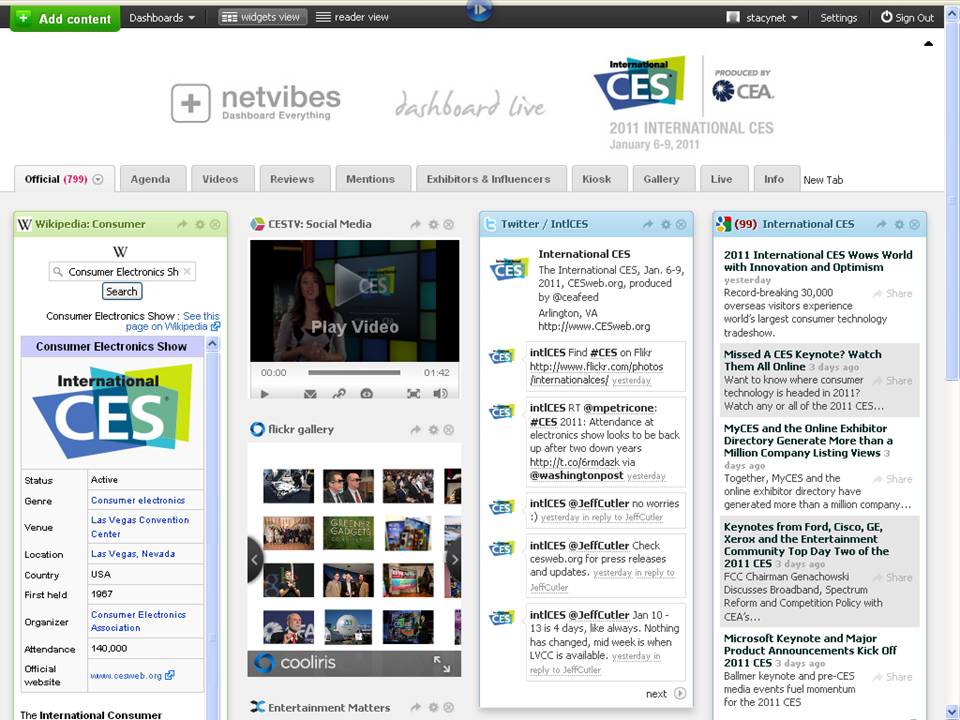This screenshot has width=960, height=720.
Task: Click the Sign Out power icon
Action: click(886, 17)
